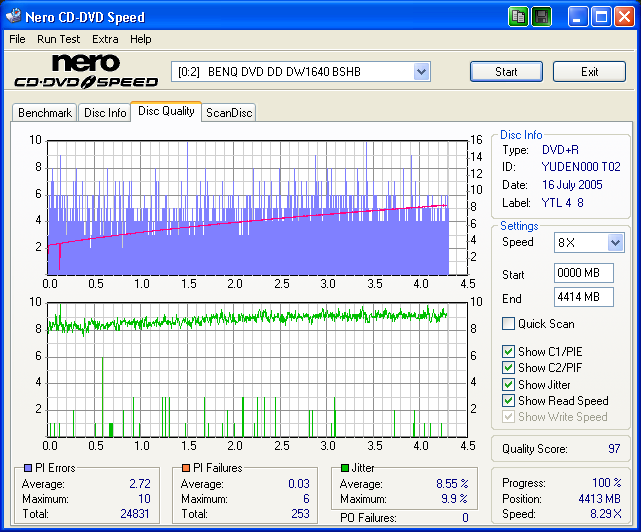Disable Show Read Speed checkbox
Image resolution: width=641 pixels, height=532 pixels.
509,401
